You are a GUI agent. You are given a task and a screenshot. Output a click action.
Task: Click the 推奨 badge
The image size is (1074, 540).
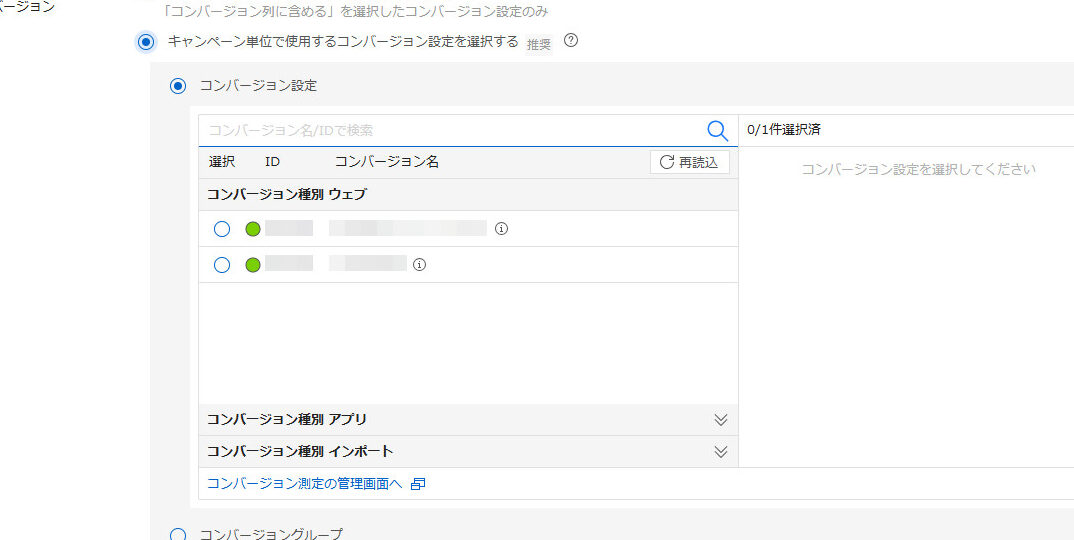pyautogui.click(x=538, y=45)
